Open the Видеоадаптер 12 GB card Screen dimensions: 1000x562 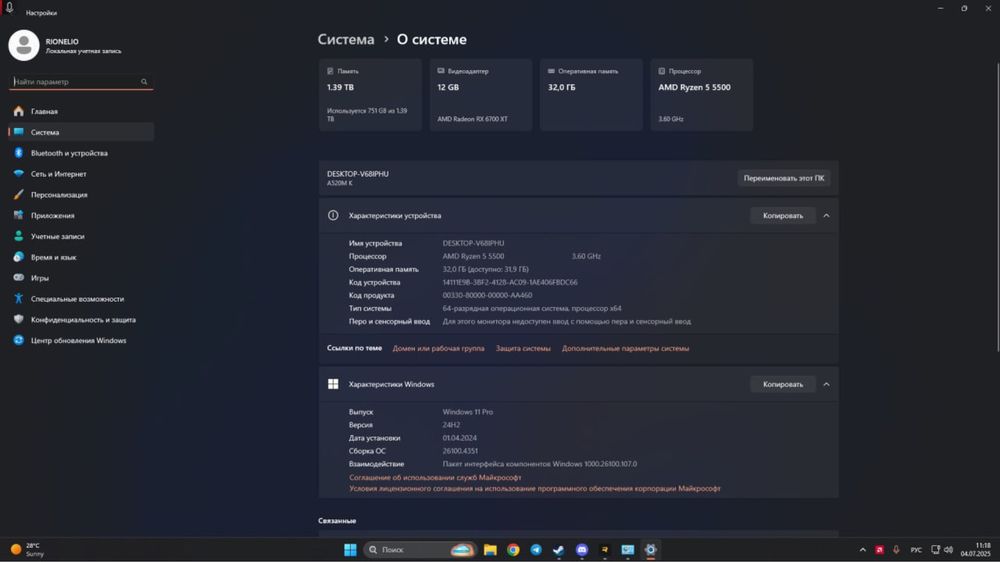[481, 95]
